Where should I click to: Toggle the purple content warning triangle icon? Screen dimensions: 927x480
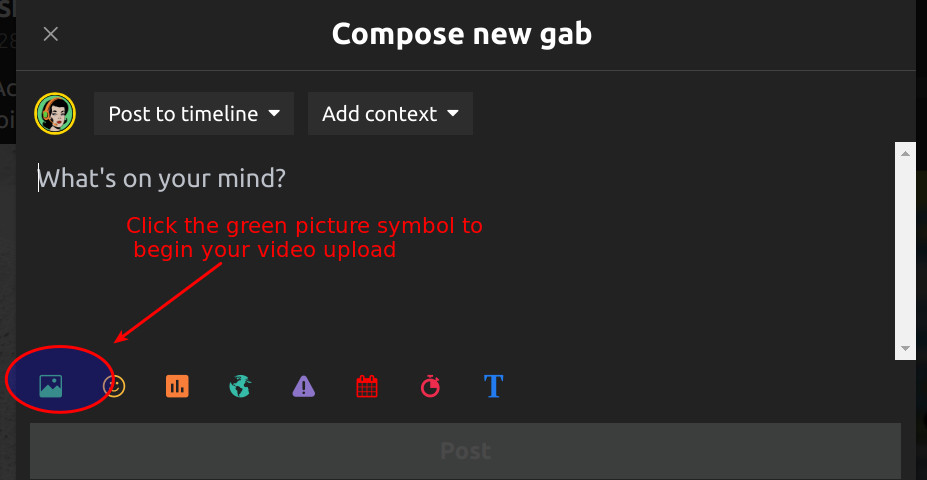[x=304, y=386]
